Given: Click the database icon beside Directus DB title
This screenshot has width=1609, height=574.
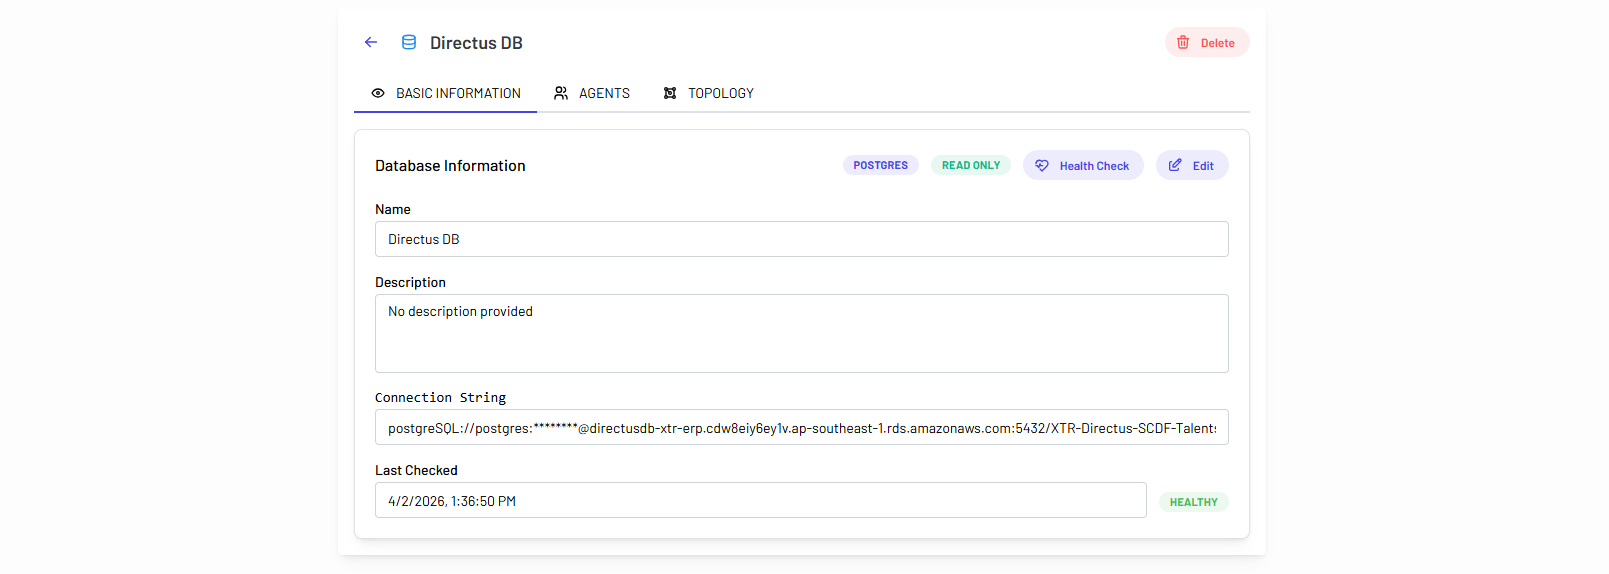Looking at the screenshot, I should 409,42.
